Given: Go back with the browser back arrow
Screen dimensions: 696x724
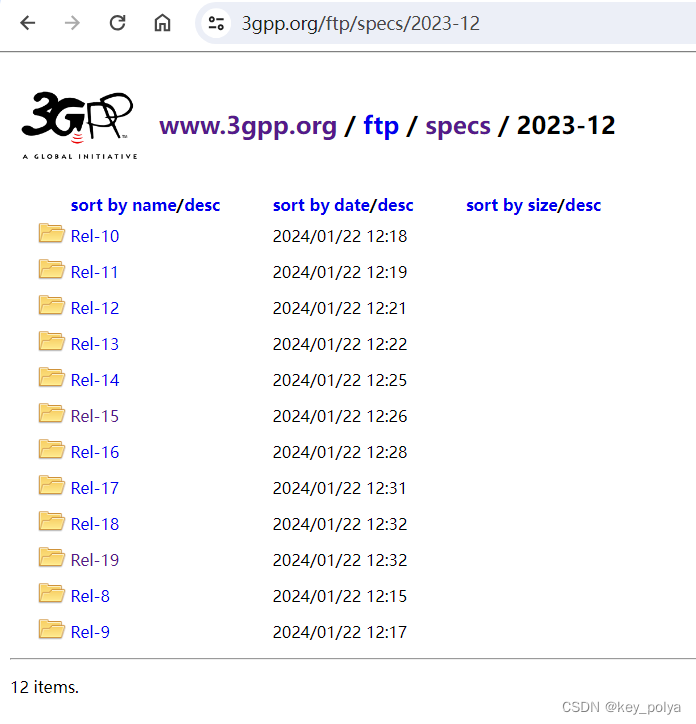Looking at the screenshot, I should click(28, 23).
